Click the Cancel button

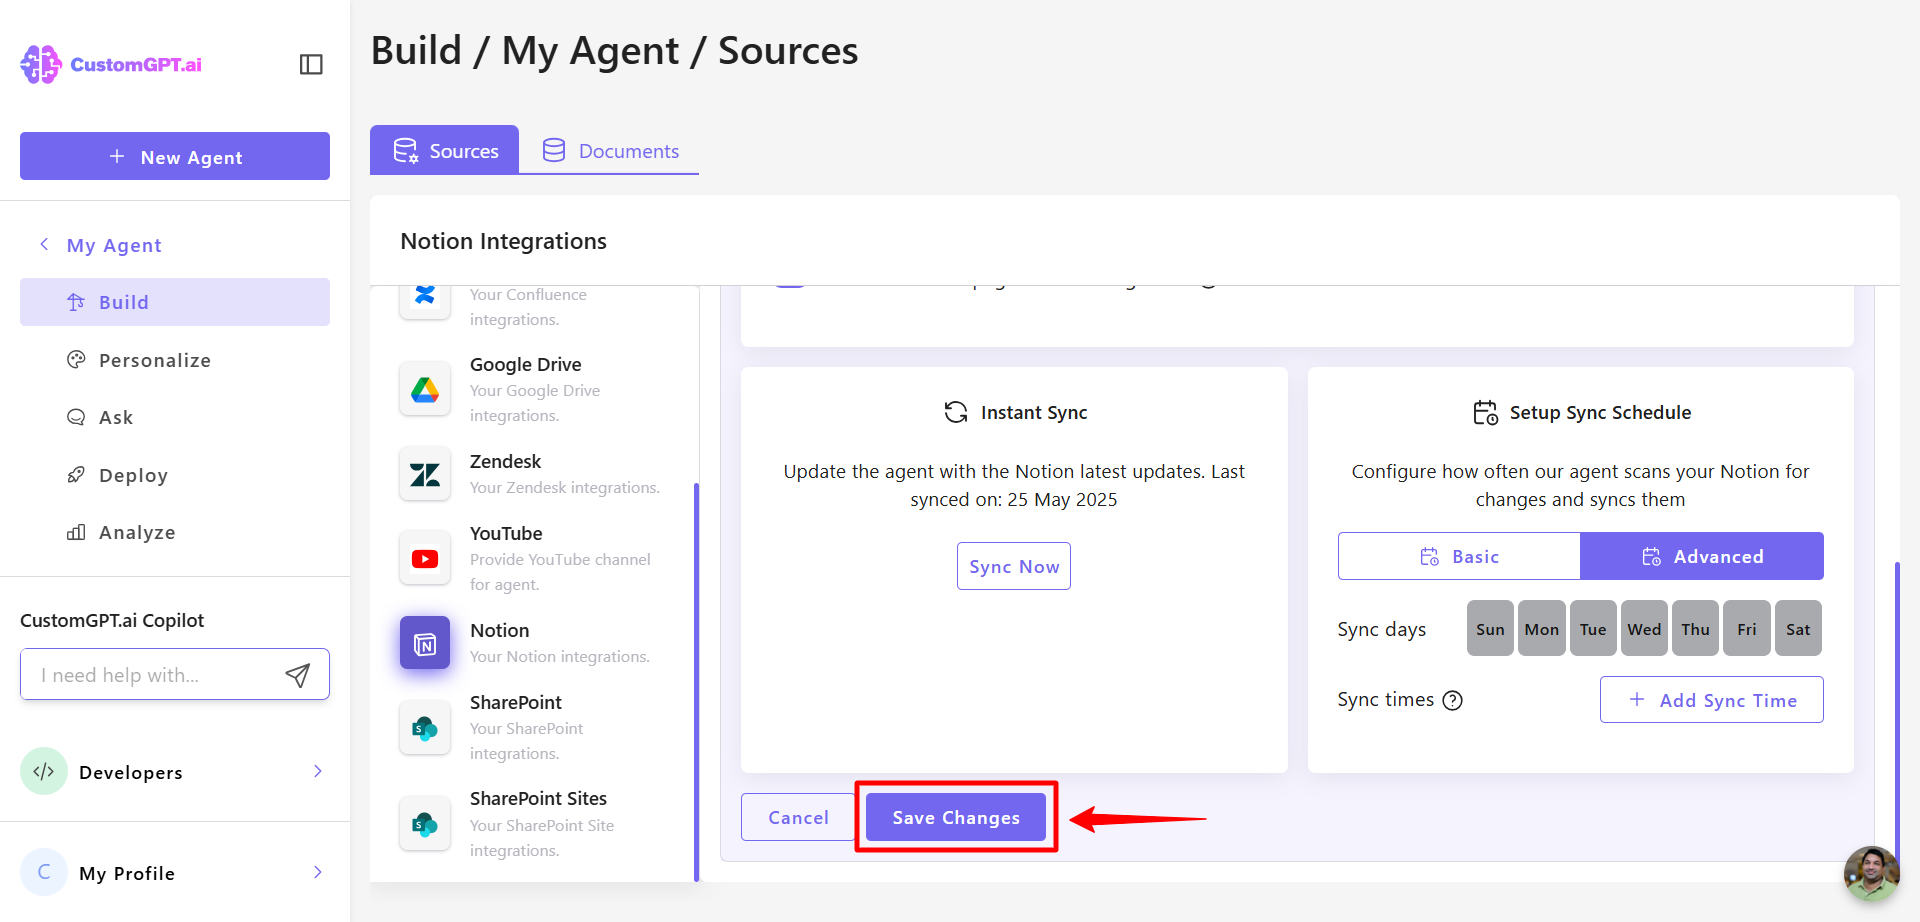pyautogui.click(x=798, y=817)
